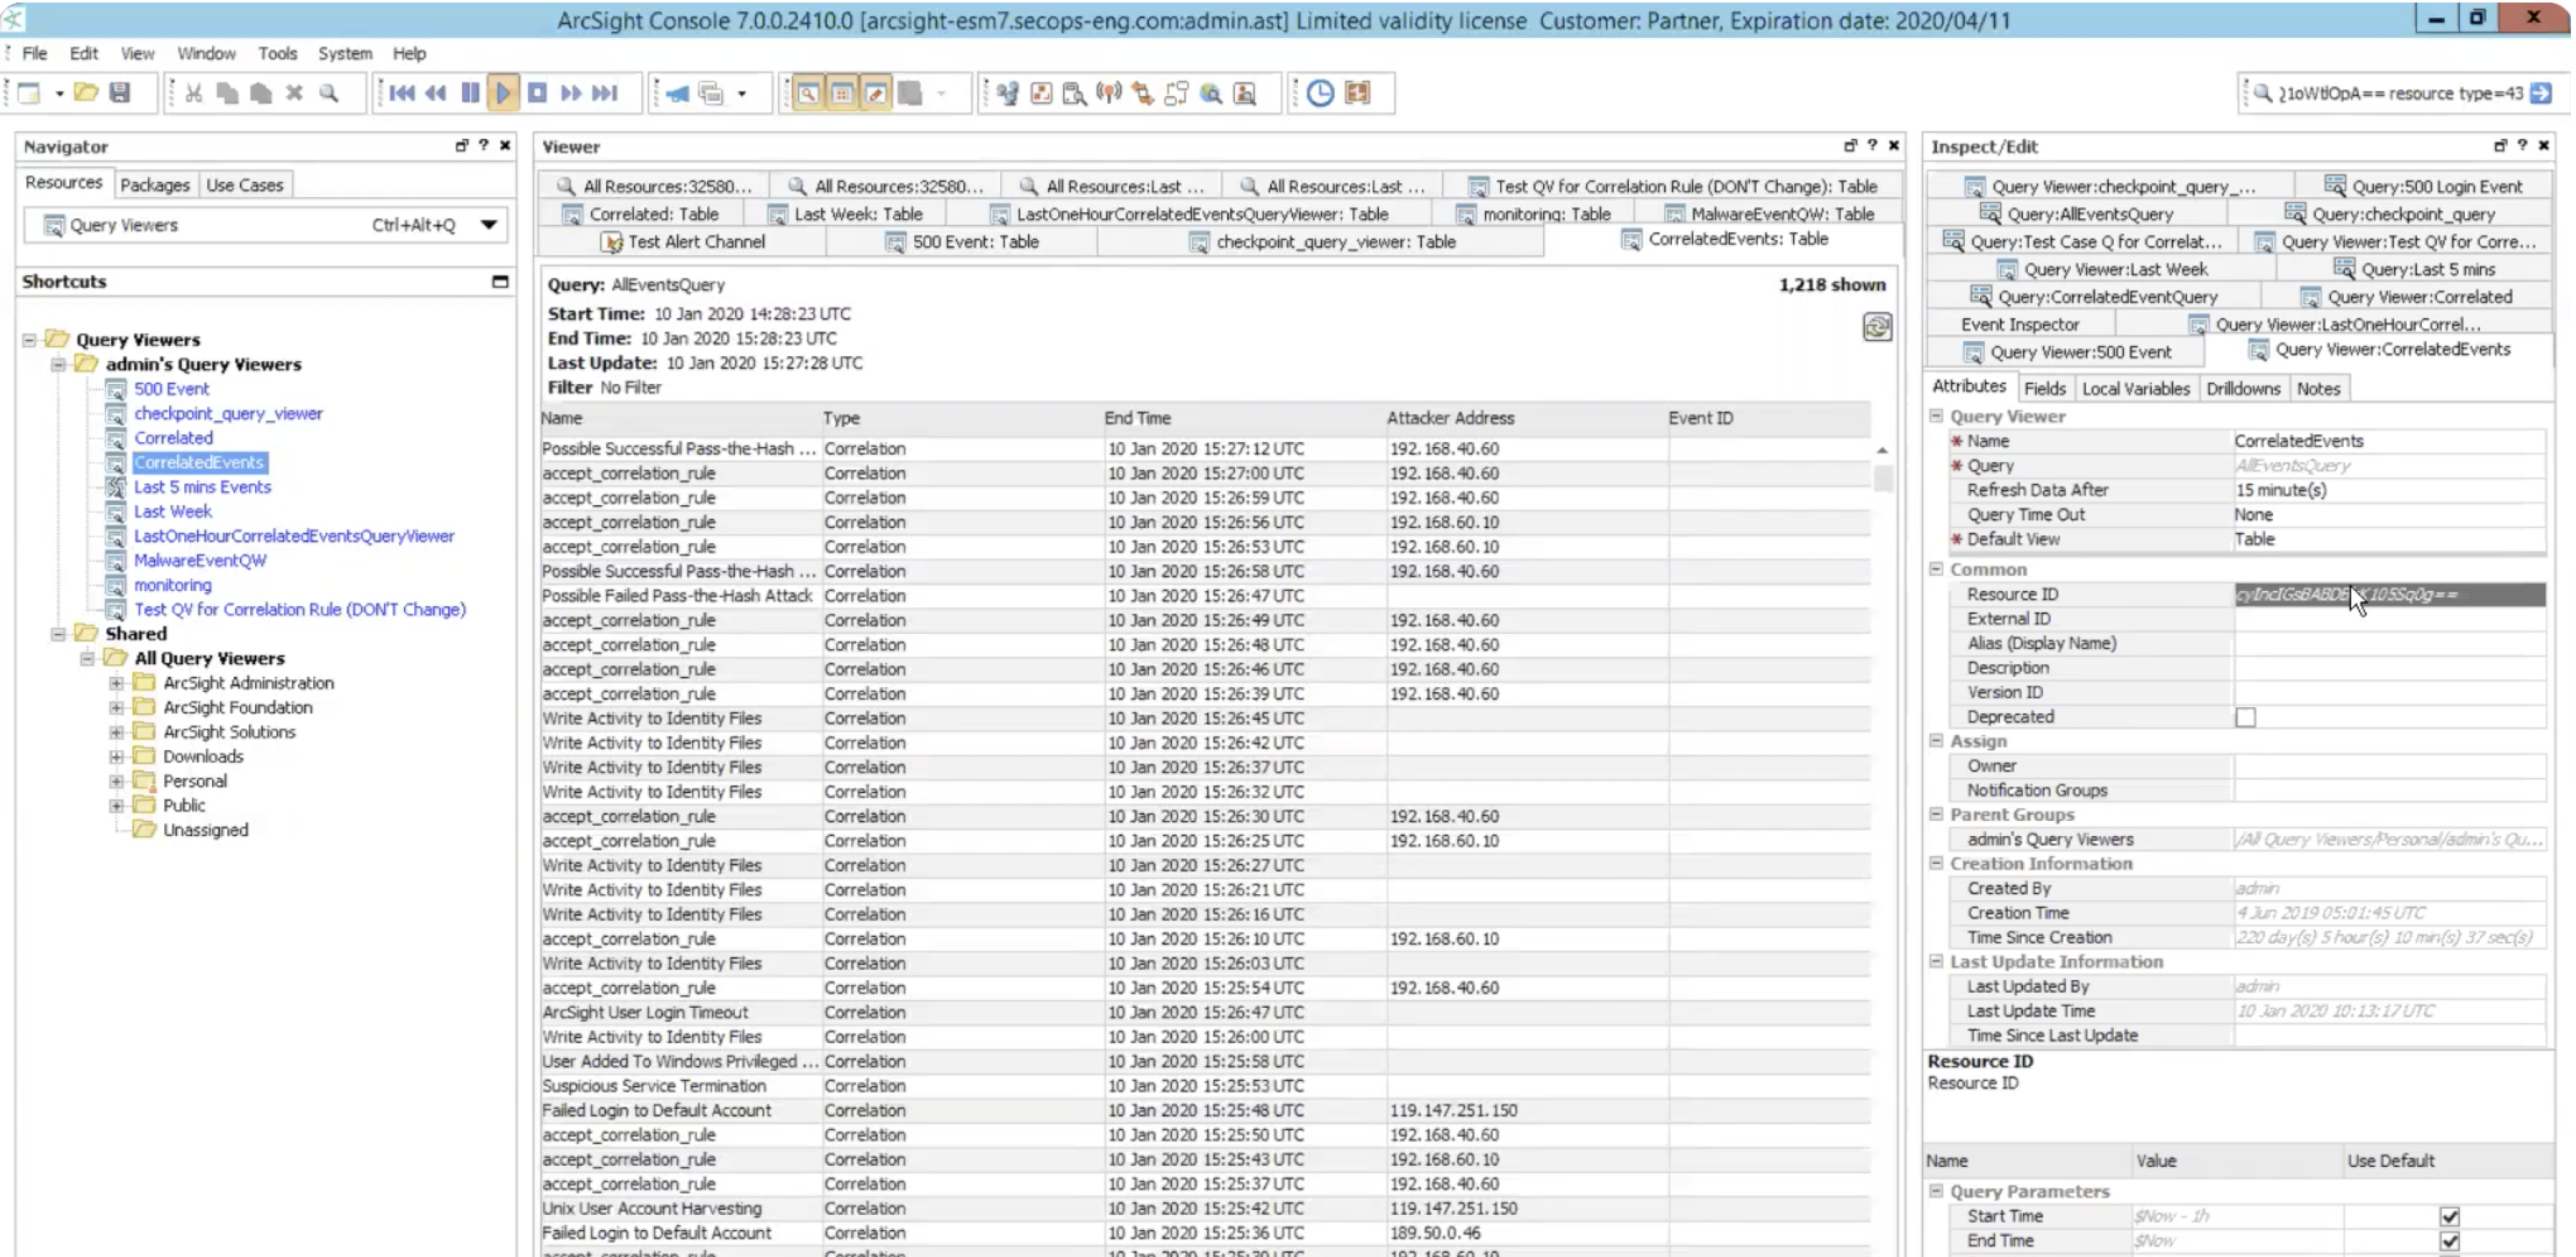Select the Test Alert Channel viewer tab
2576x1257 pixels.
[684, 241]
